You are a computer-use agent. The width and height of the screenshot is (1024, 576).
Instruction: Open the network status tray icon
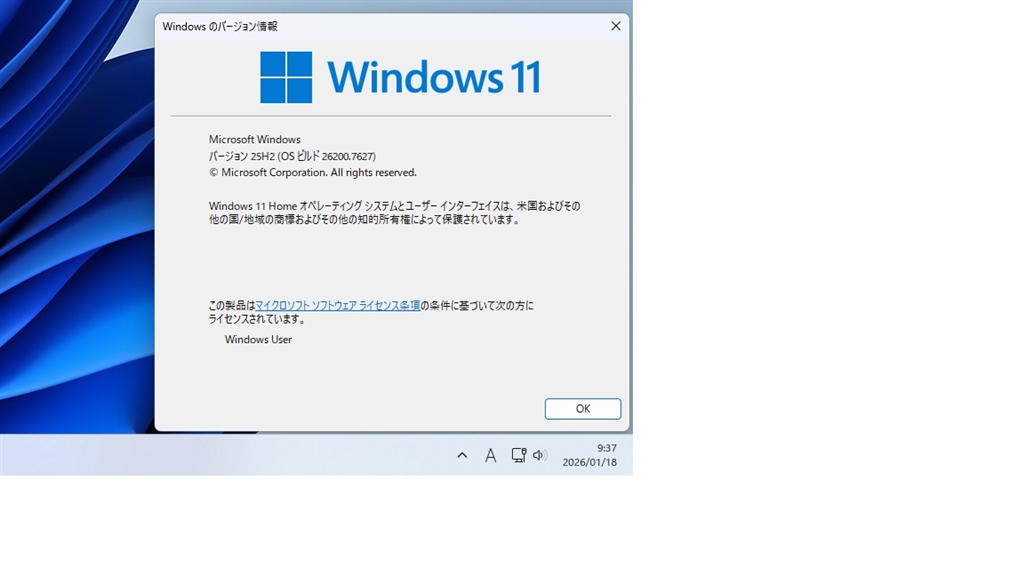(519, 455)
